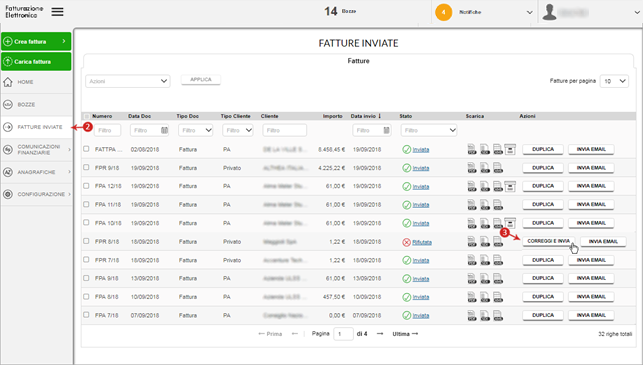Screen dimensions: 643x365
Task: Select checkbox for invoice FPR 9/18
Action: point(86,167)
